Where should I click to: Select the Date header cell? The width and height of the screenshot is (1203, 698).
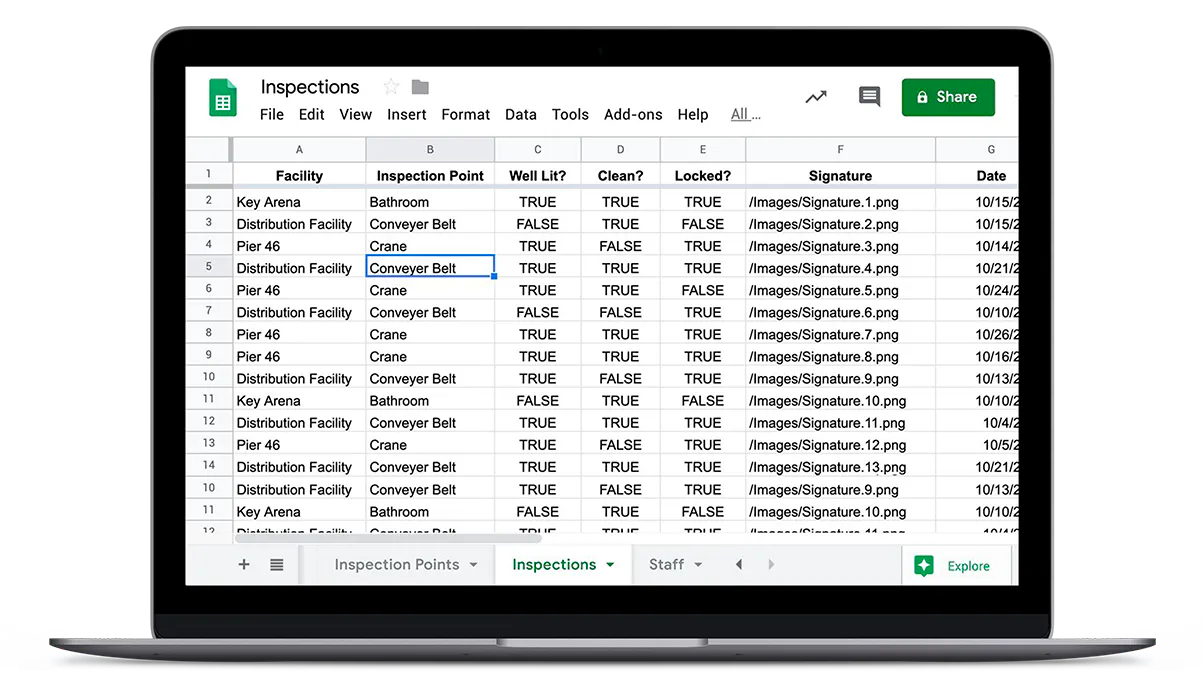977,175
